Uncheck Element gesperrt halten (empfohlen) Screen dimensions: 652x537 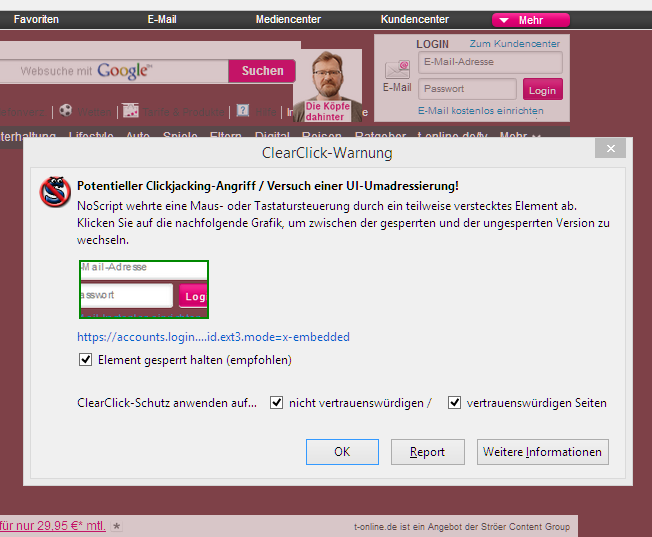(x=85, y=359)
